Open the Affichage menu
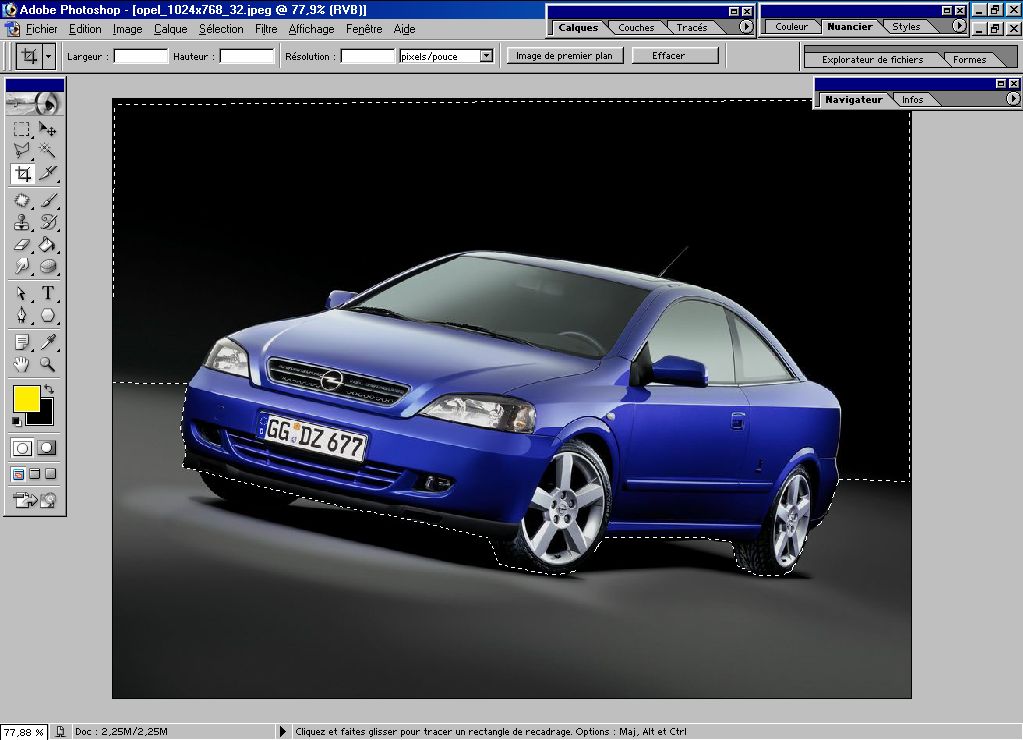The width and height of the screenshot is (1023, 740). tap(311, 29)
